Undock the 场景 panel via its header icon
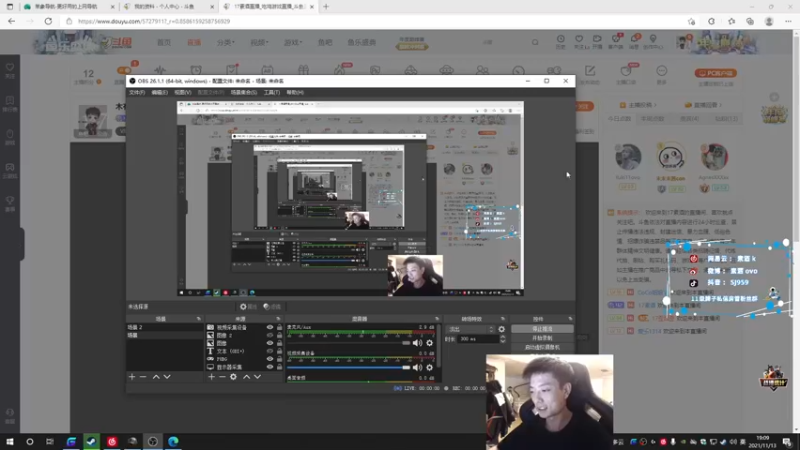 (x=198, y=319)
